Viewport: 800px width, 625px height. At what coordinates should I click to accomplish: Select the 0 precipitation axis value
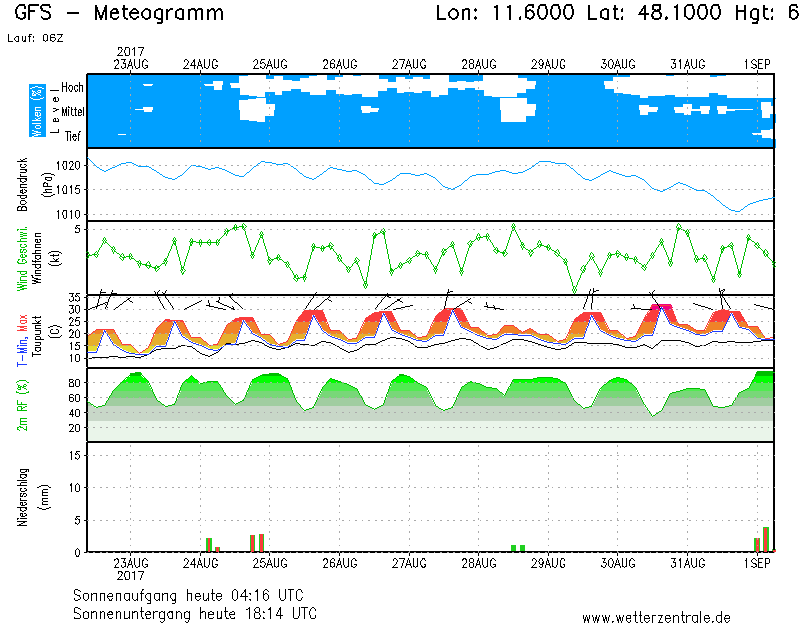point(78,553)
